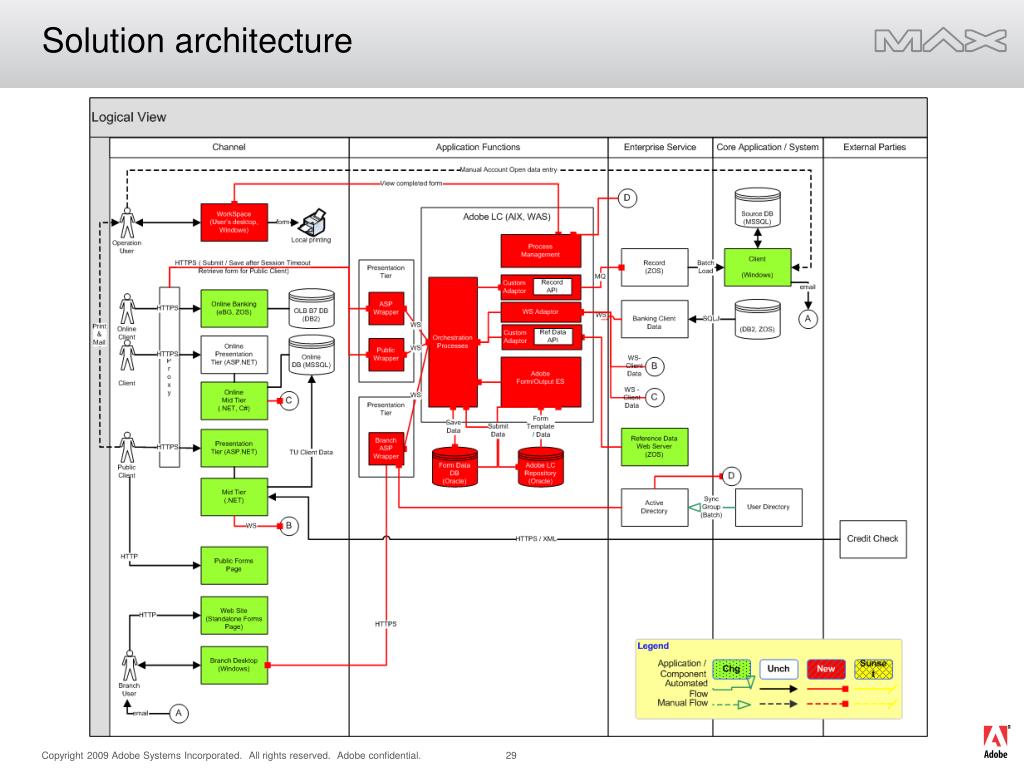Click the WS Adaptor box

[541, 312]
